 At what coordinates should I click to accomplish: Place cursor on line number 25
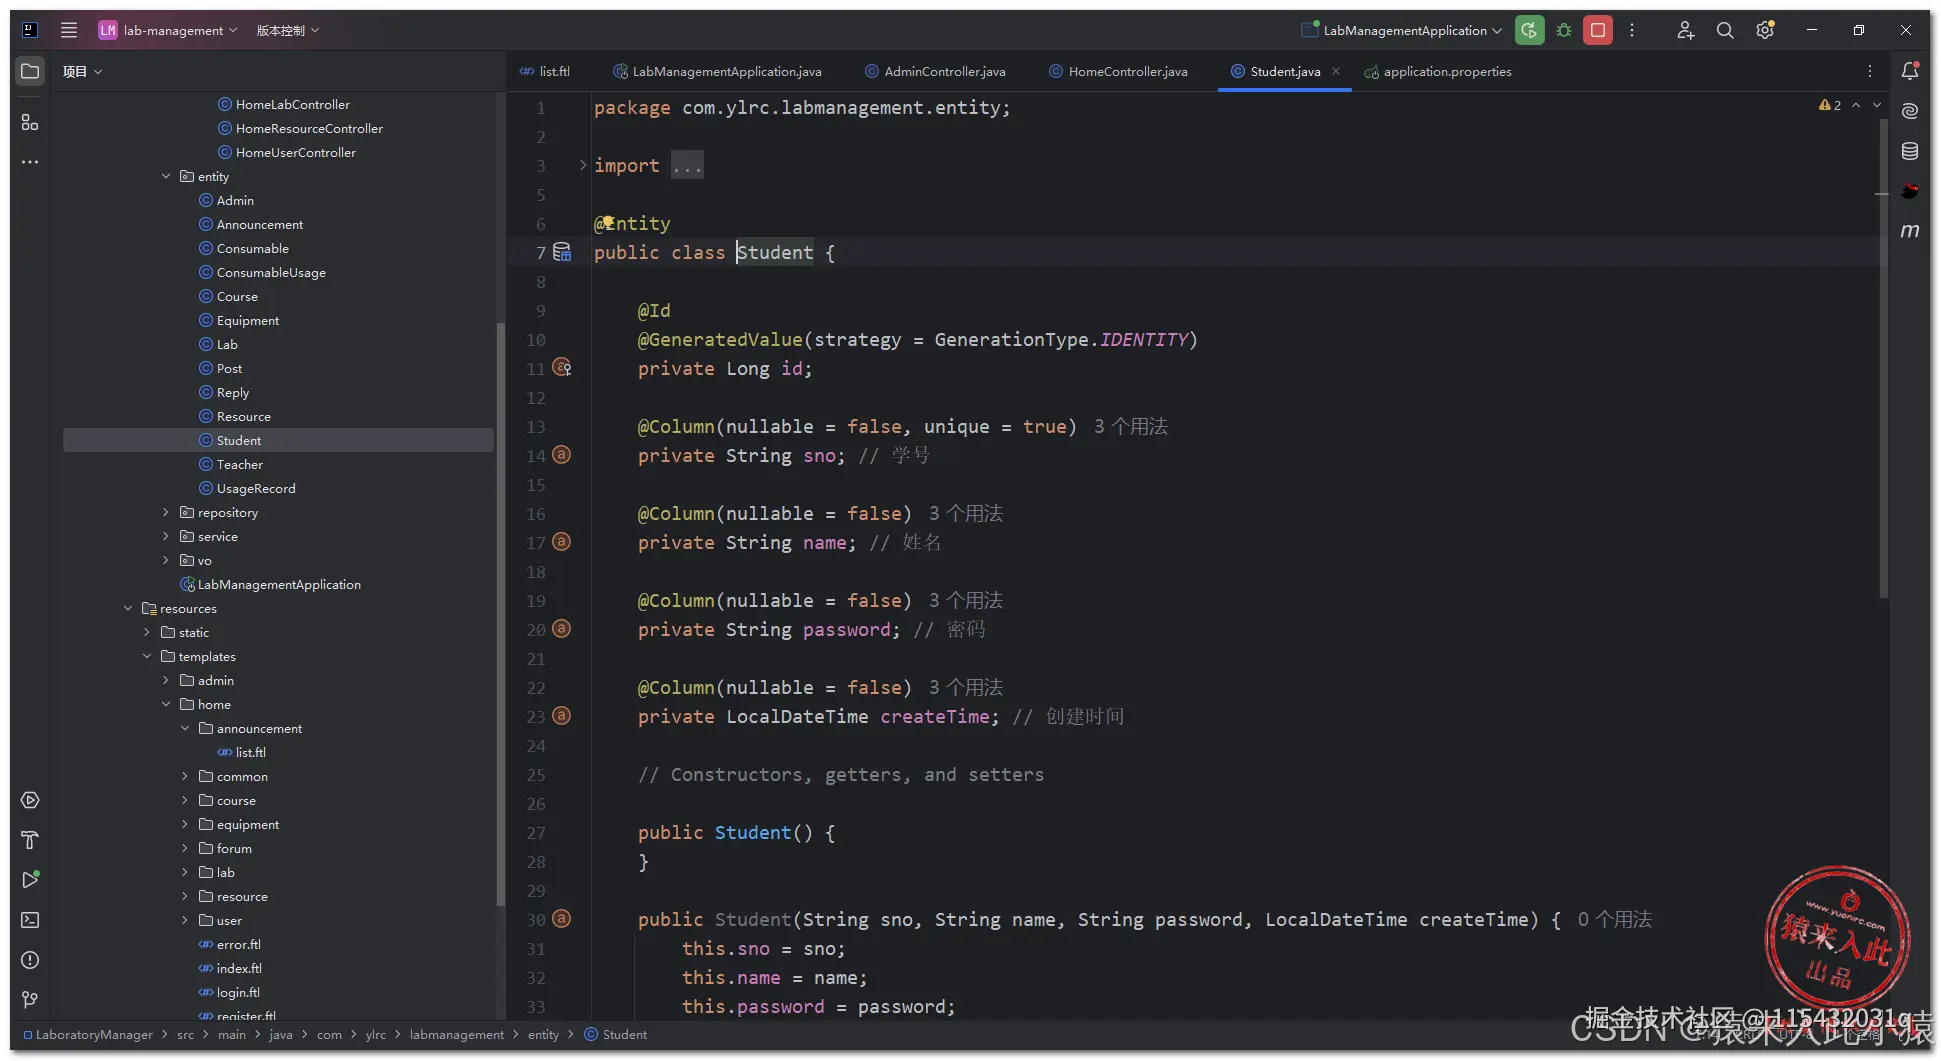[537, 774]
